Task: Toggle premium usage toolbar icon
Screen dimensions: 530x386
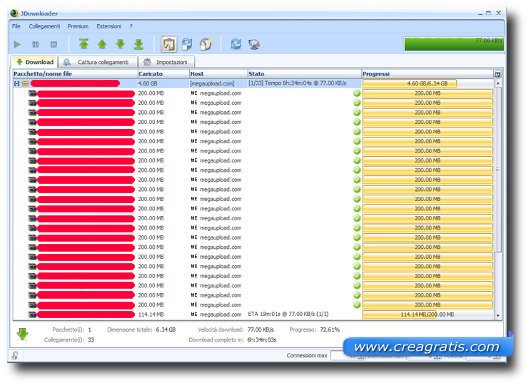Action: (x=206, y=44)
